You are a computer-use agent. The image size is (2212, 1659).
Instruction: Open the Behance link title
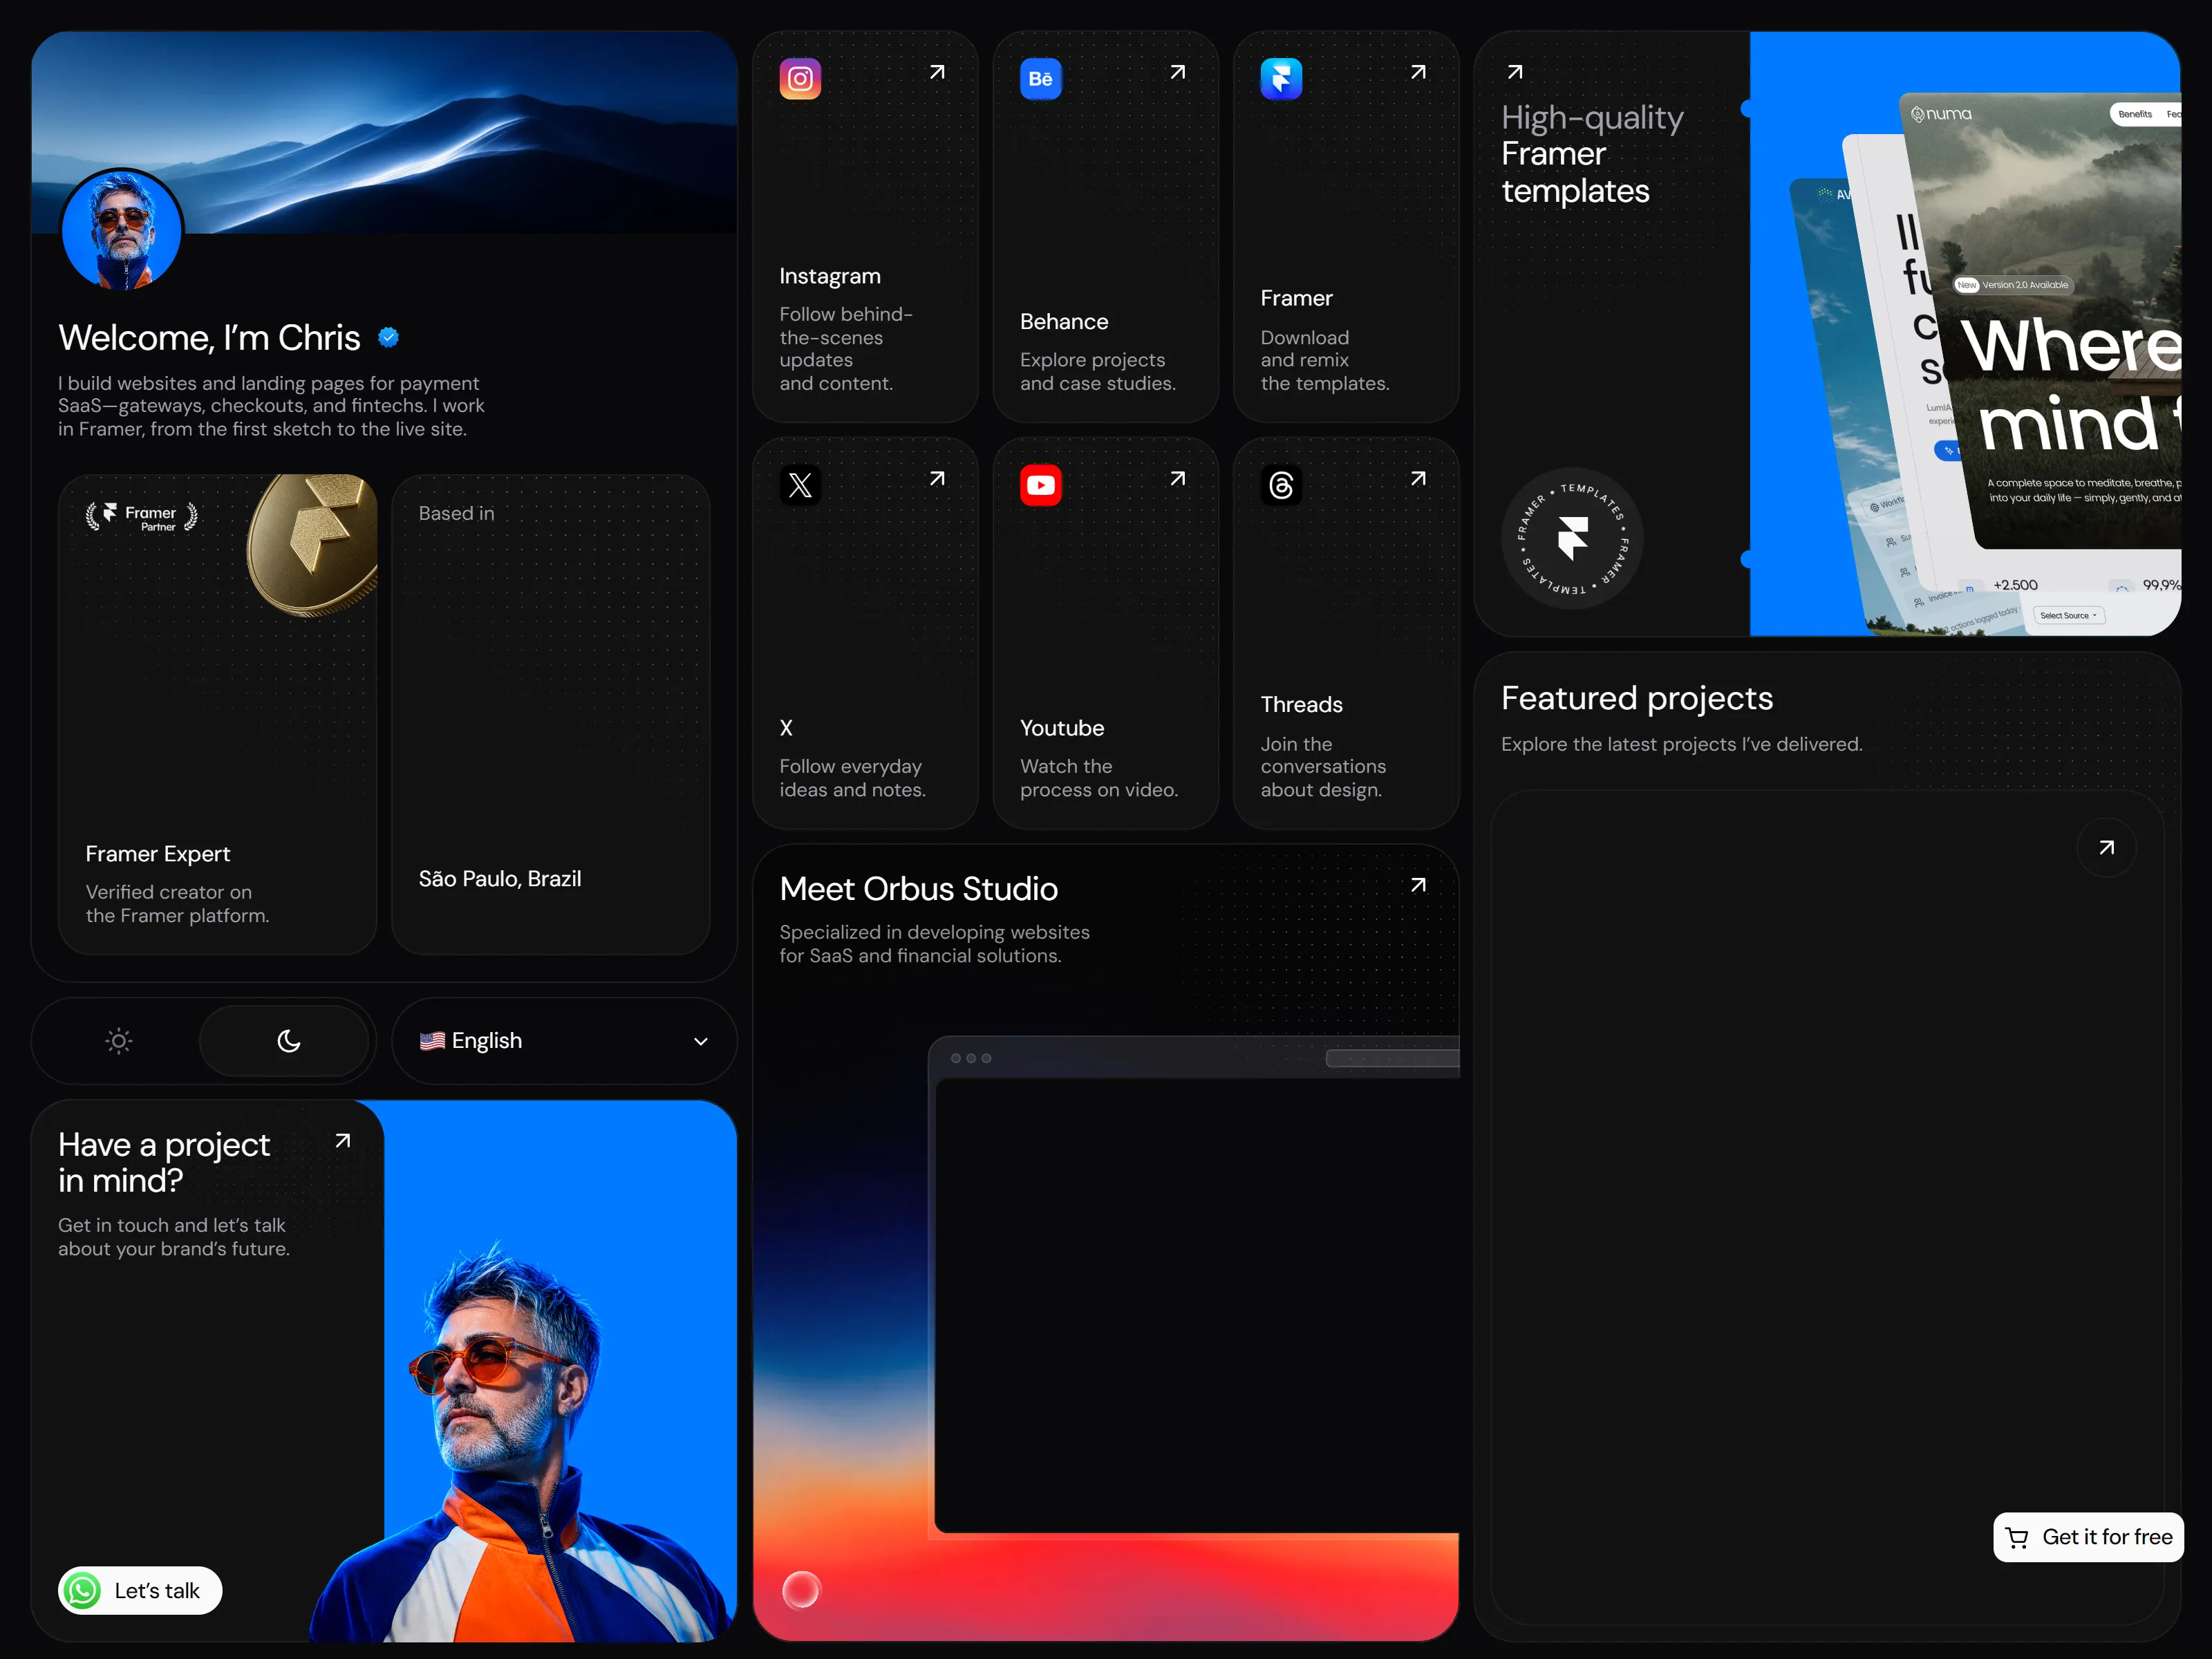(x=1064, y=322)
